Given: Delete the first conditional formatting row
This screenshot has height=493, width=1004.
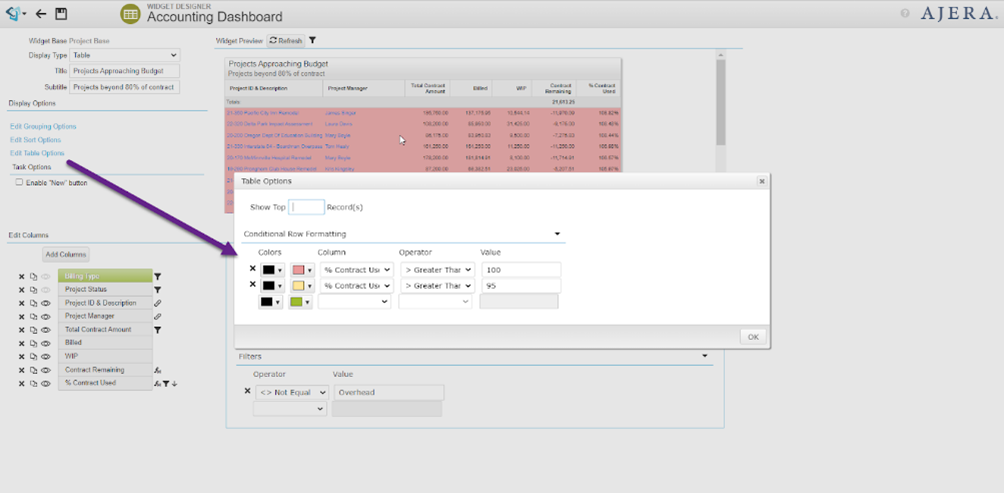Looking at the screenshot, I should pyautogui.click(x=252, y=269).
